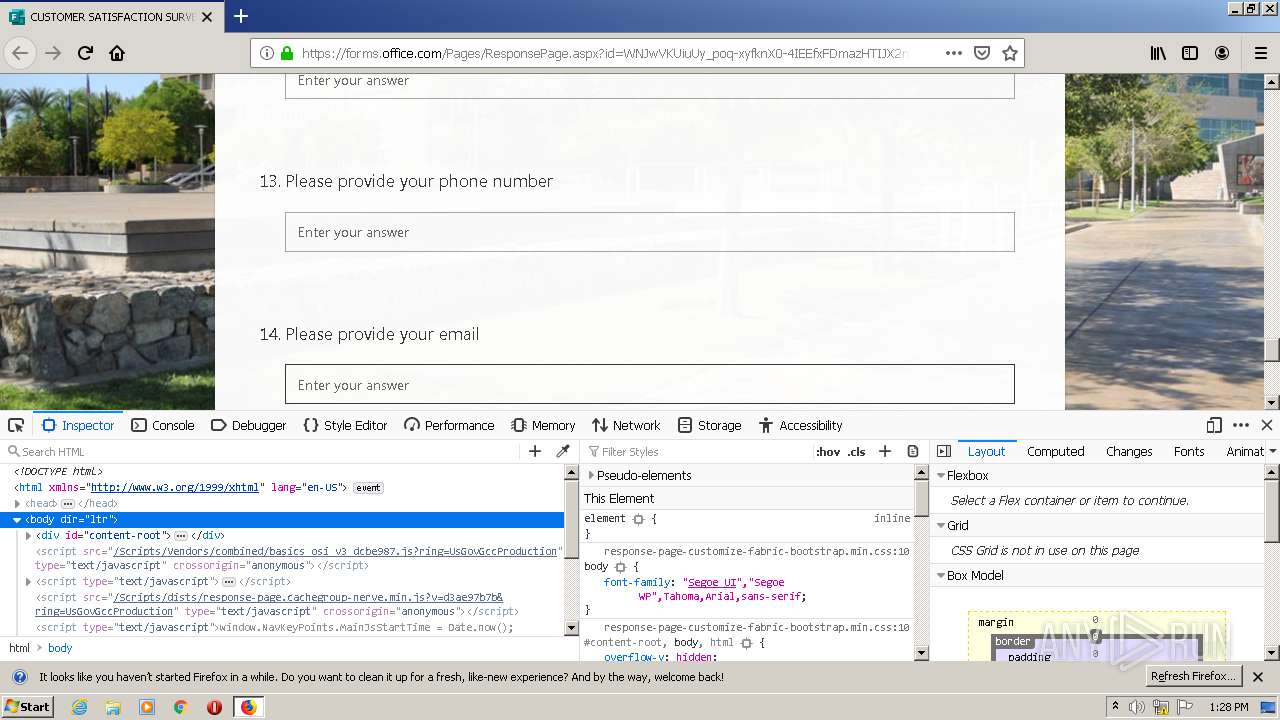Toggle print media simulation icon
1280x720 pixels.
(913, 451)
